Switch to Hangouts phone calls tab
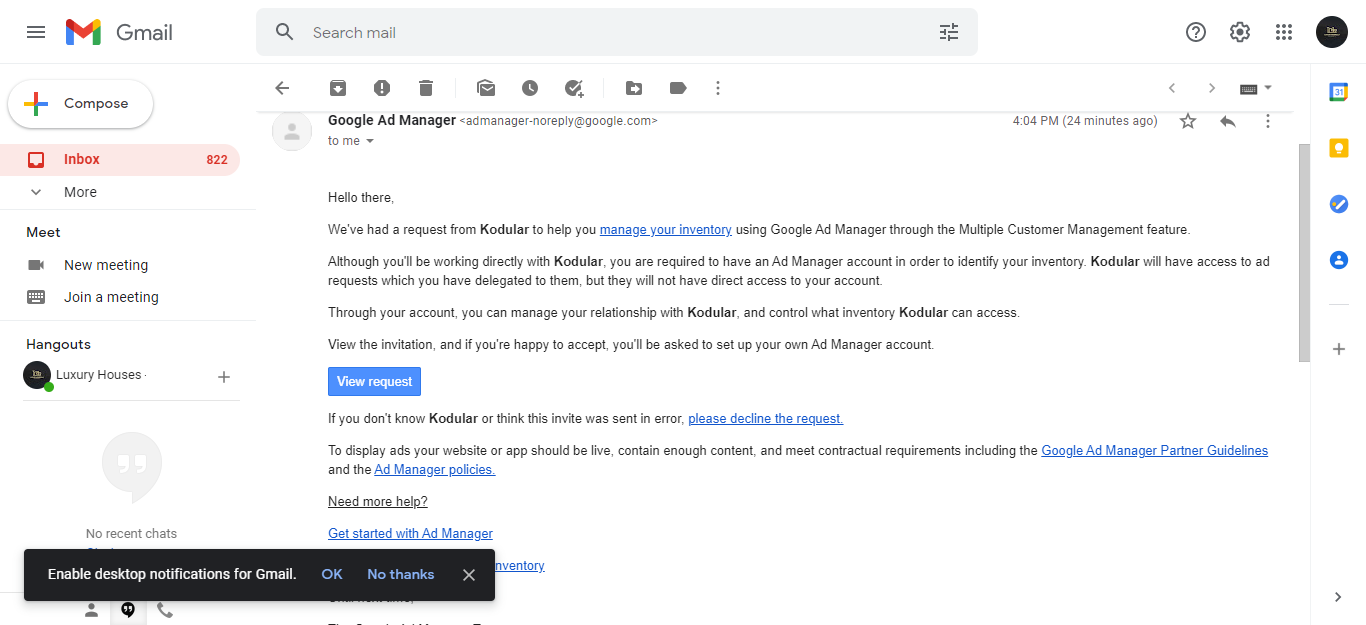Image resolution: width=1366 pixels, height=625 pixels. 165,610
